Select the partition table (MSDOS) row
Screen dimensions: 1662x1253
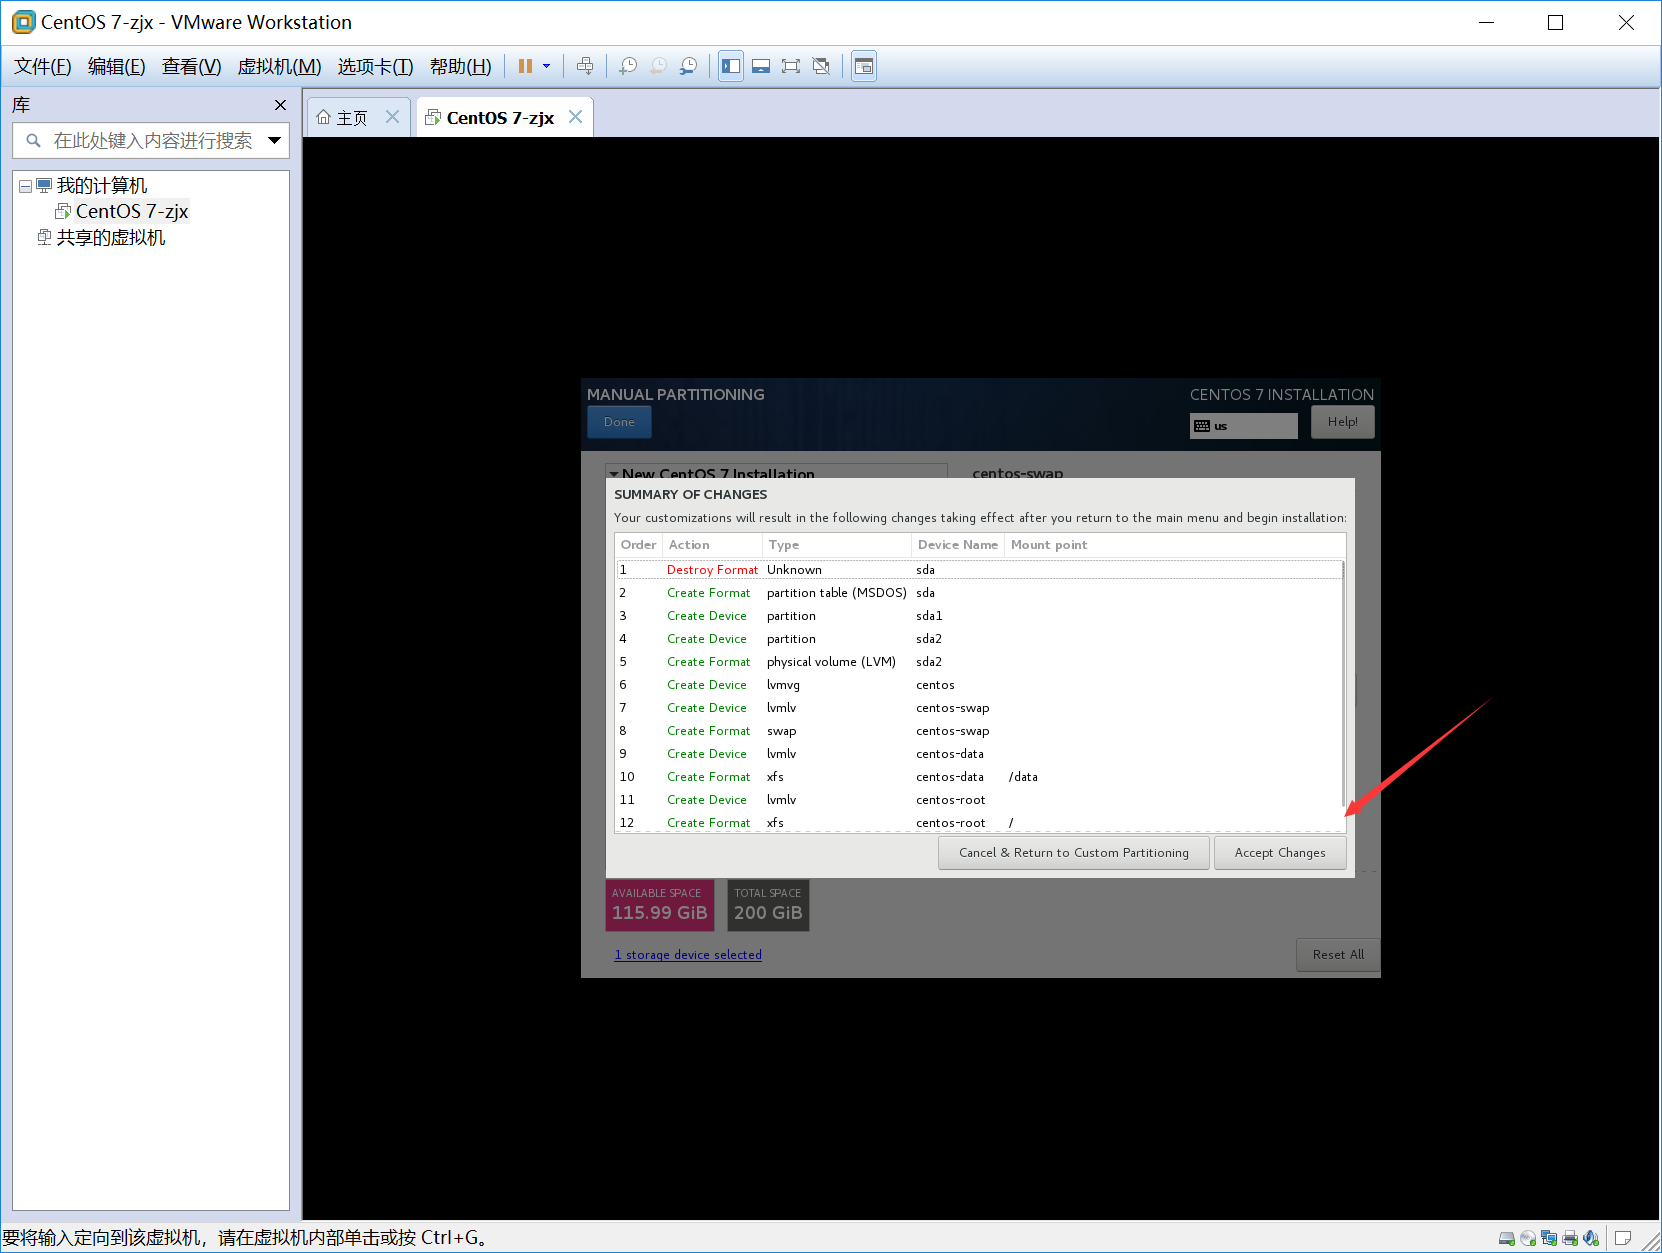tap(979, 593)
